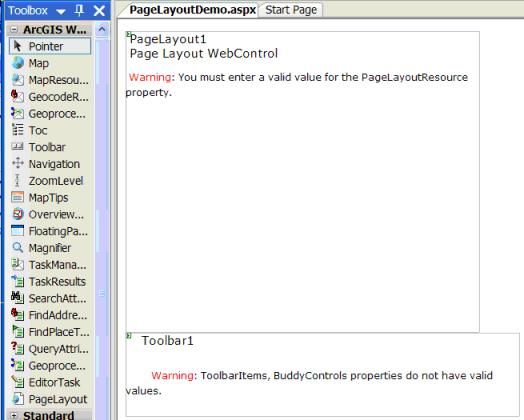Click the GeoprocessingTask icon below QueryAttri...
The image size is (524, 420).
[x=18, y=365]
